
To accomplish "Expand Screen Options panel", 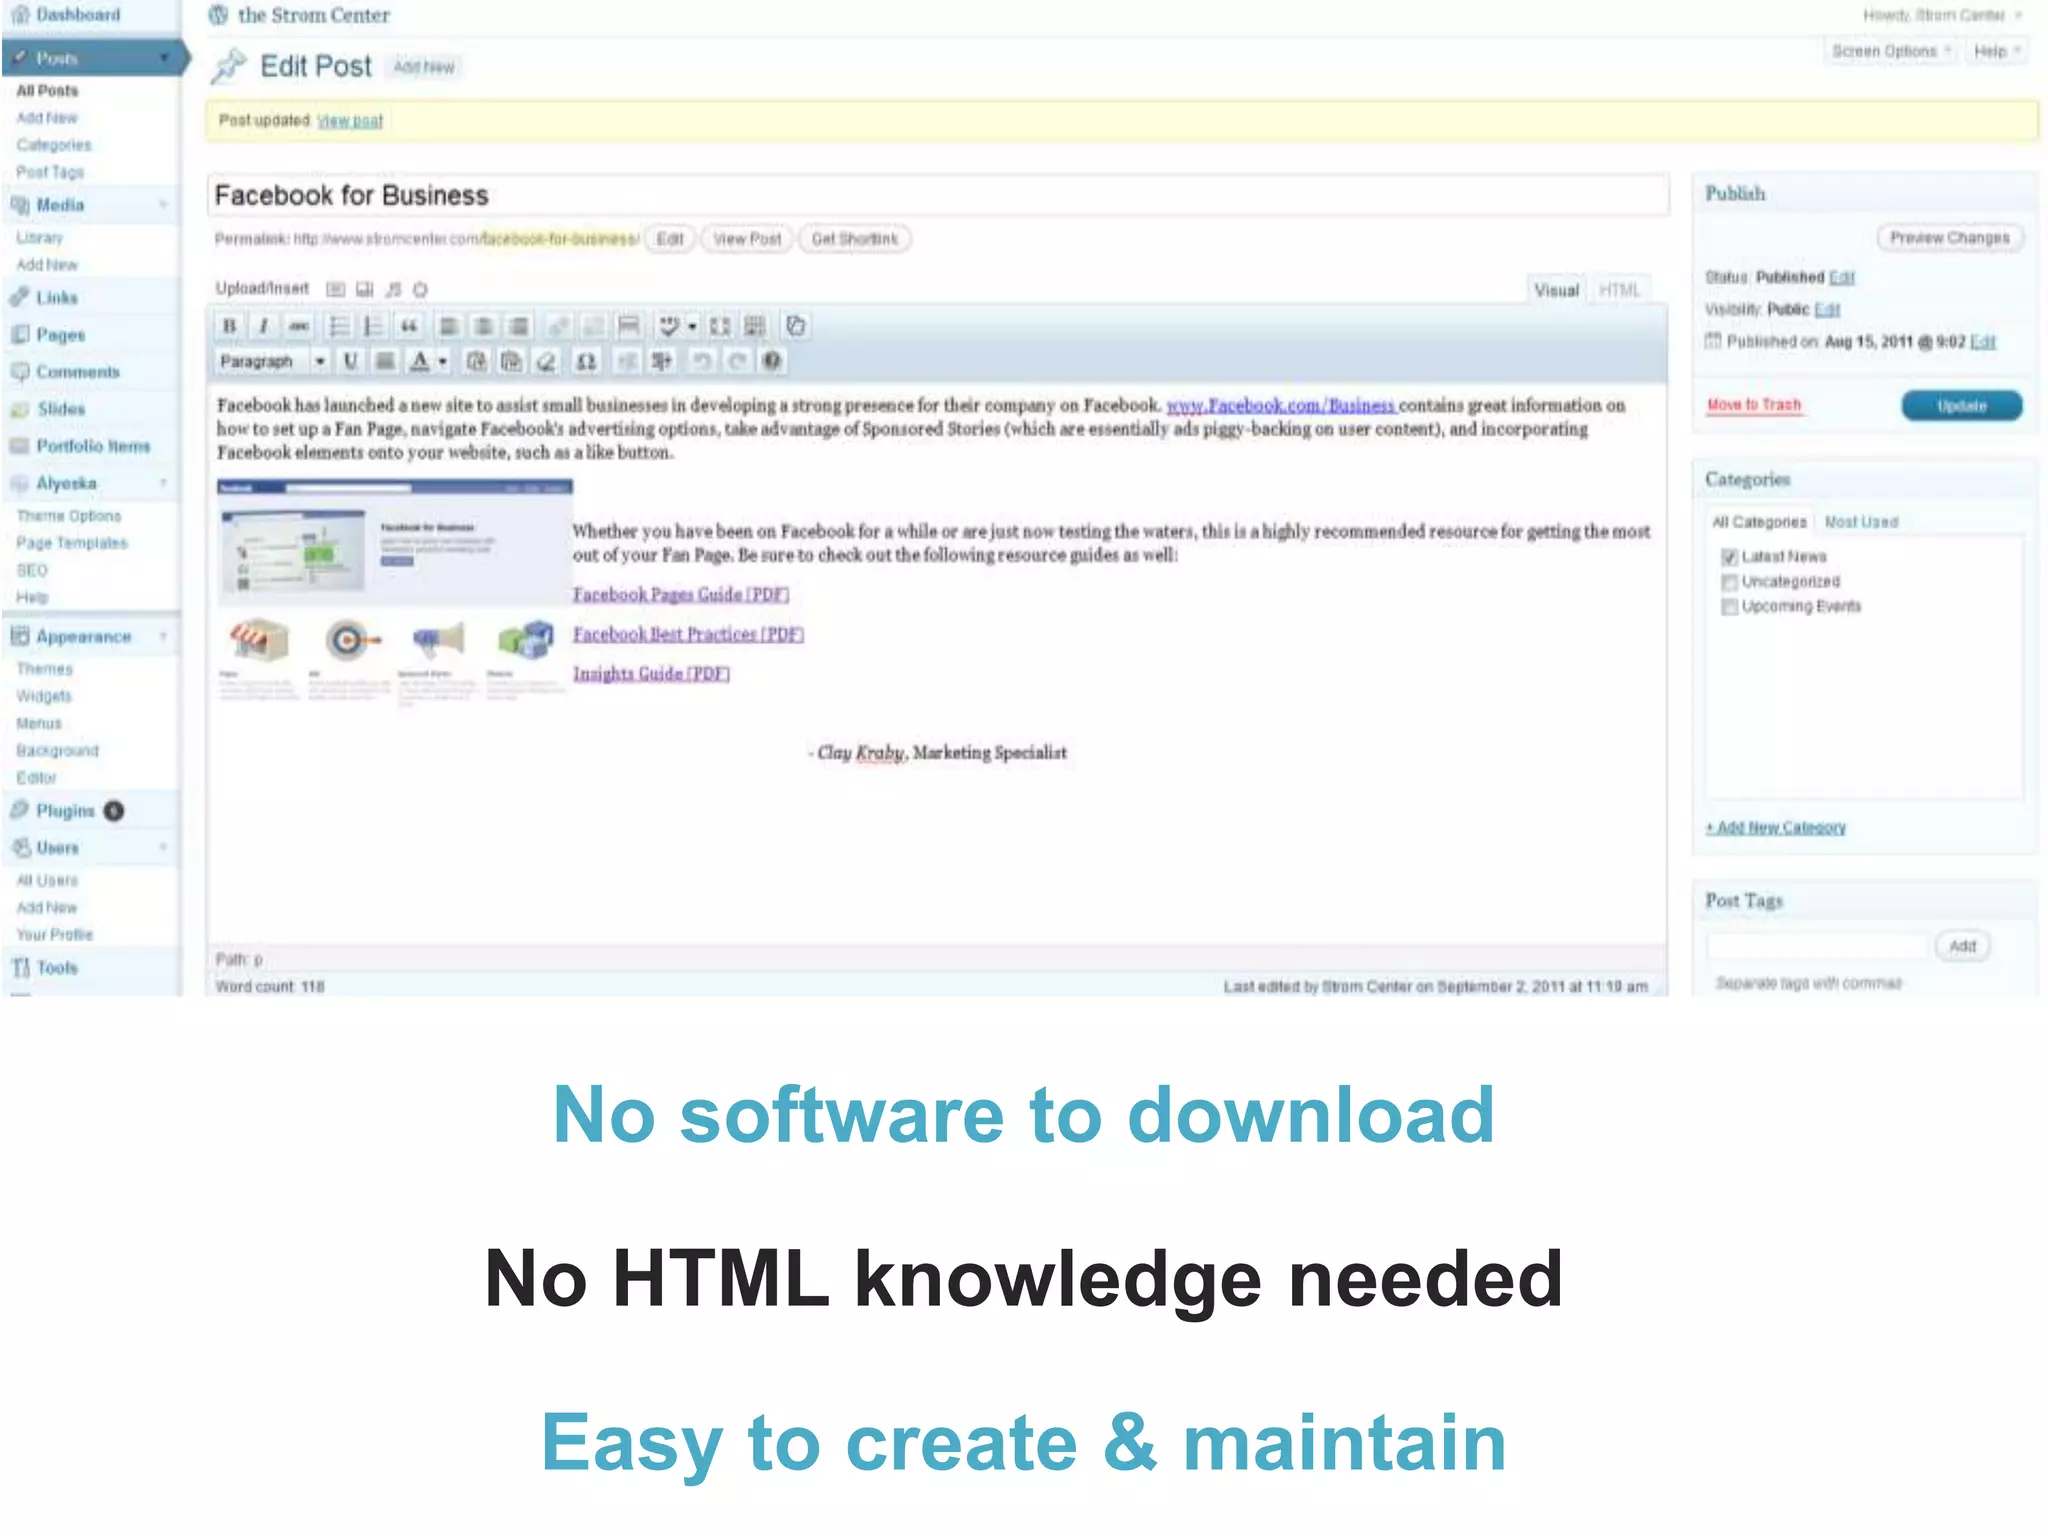I will (1891, 51).
